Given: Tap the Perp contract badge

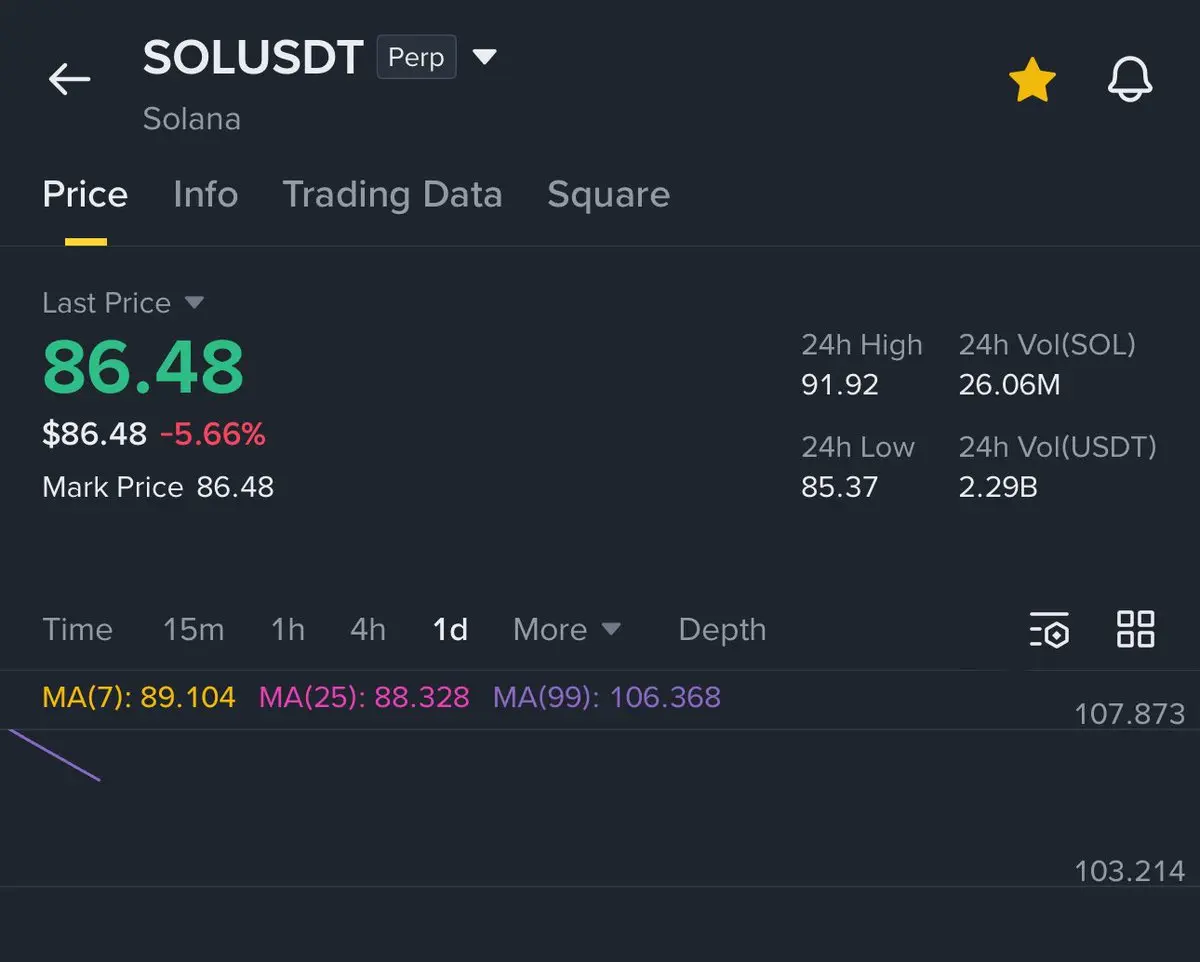Looking at the screenshot, I should (x=416, y=57).
